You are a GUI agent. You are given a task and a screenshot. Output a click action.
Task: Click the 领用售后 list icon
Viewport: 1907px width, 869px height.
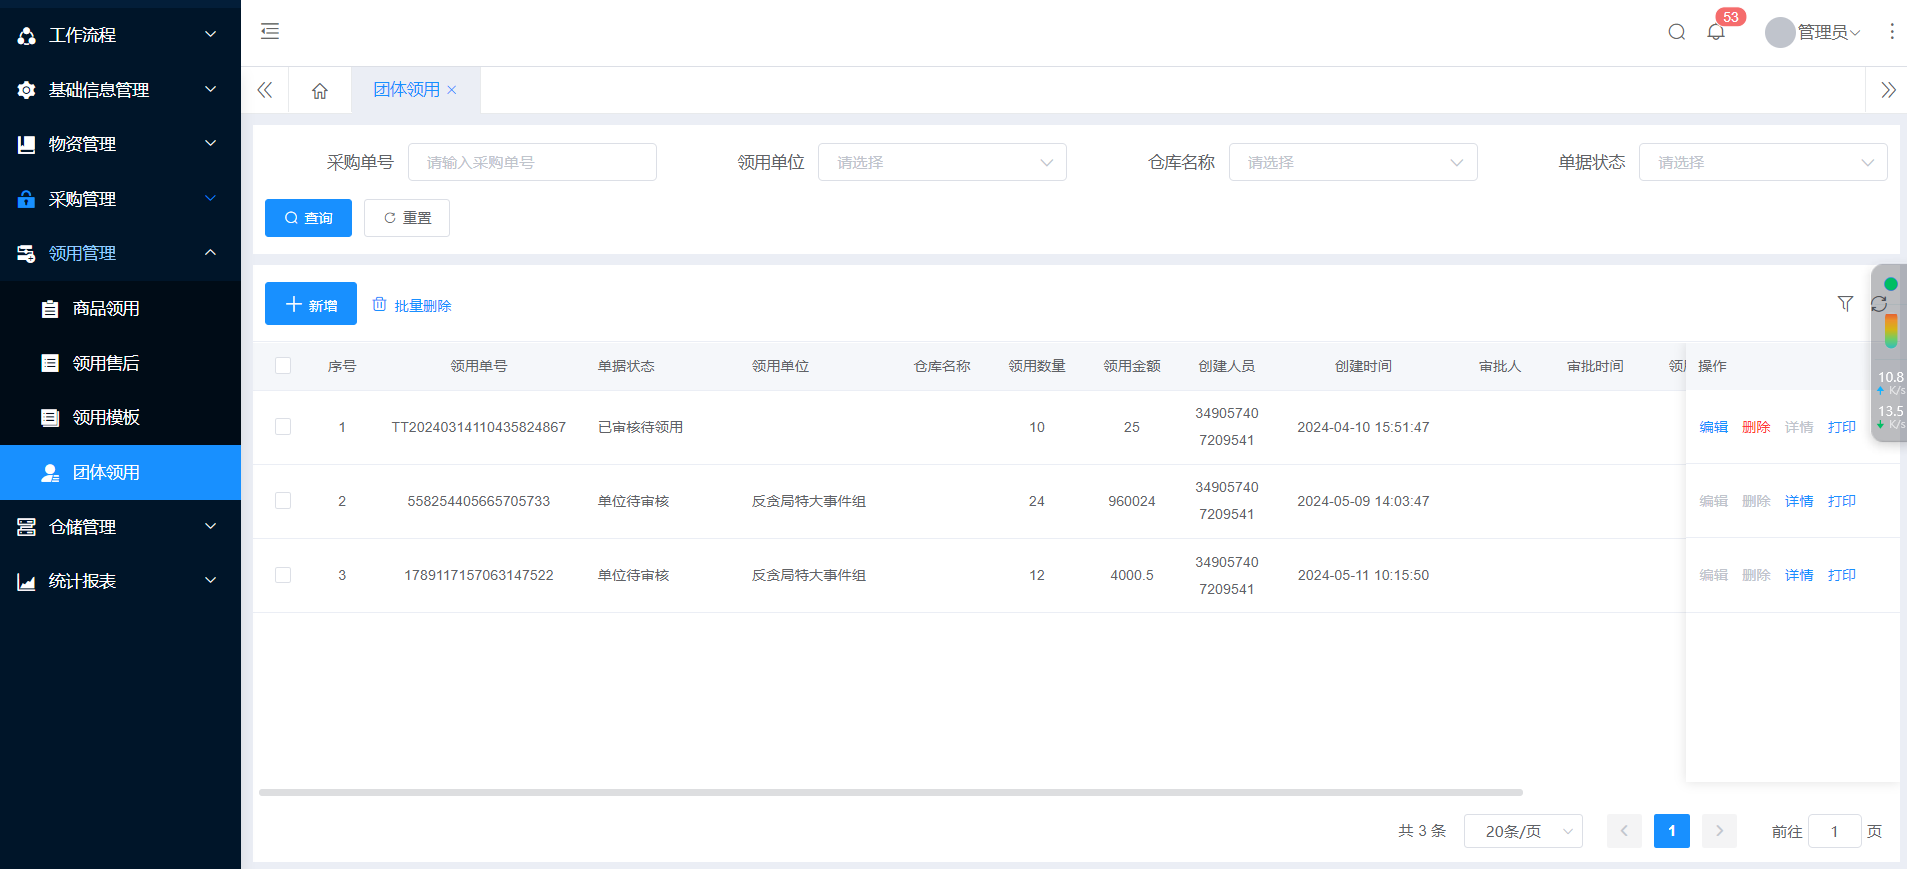coord(50,363)
